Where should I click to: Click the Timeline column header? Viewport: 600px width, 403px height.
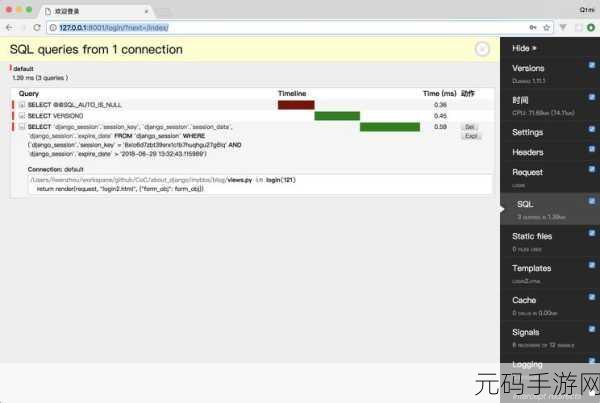point(292,93)
